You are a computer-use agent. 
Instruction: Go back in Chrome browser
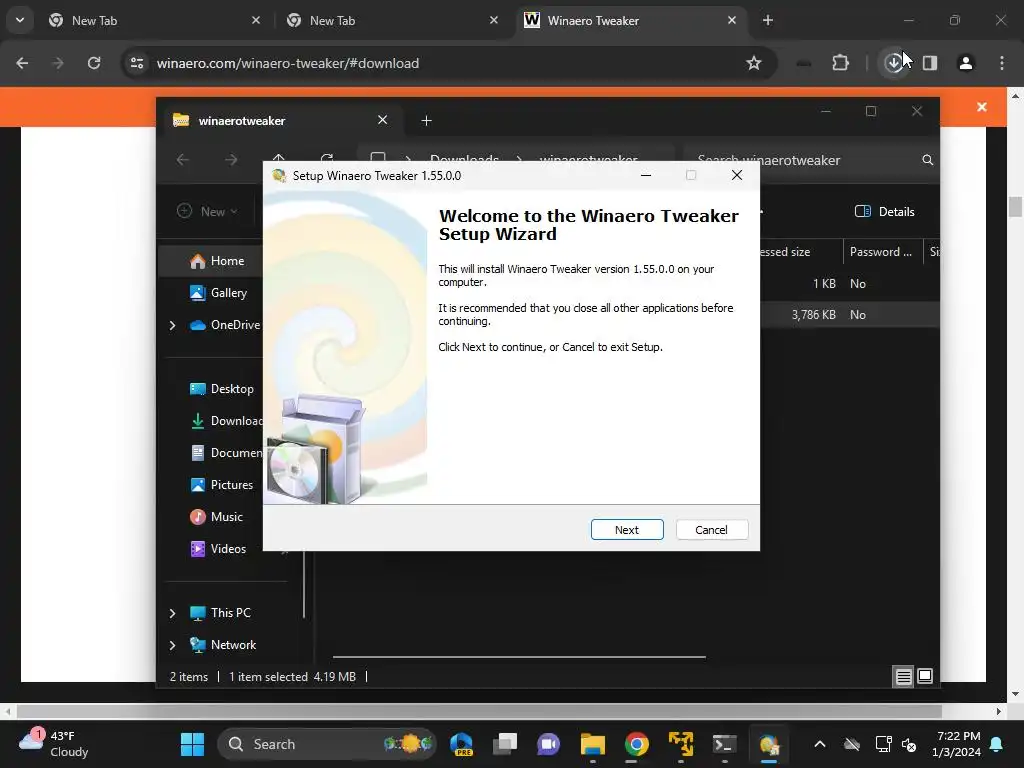point(22,63)
